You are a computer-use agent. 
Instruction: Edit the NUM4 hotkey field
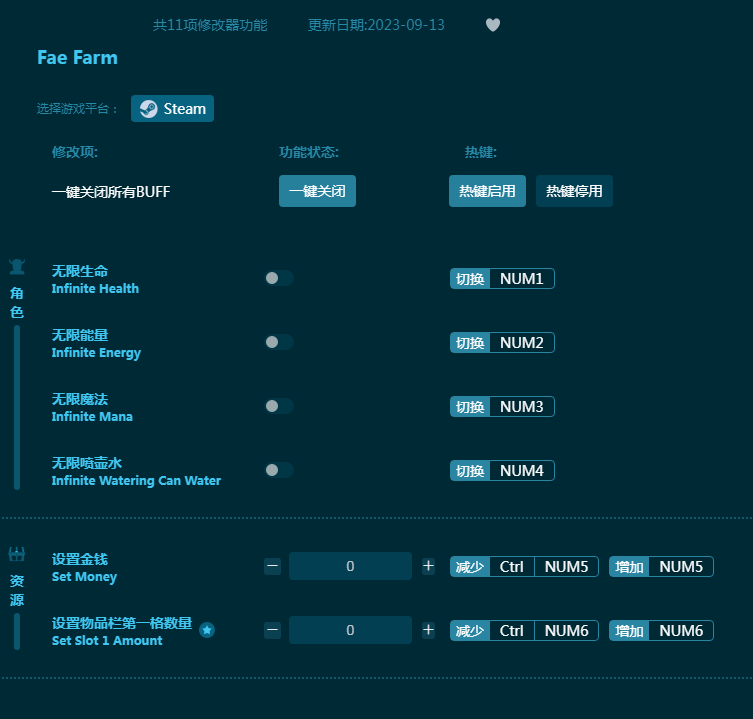tap(522, 470)
